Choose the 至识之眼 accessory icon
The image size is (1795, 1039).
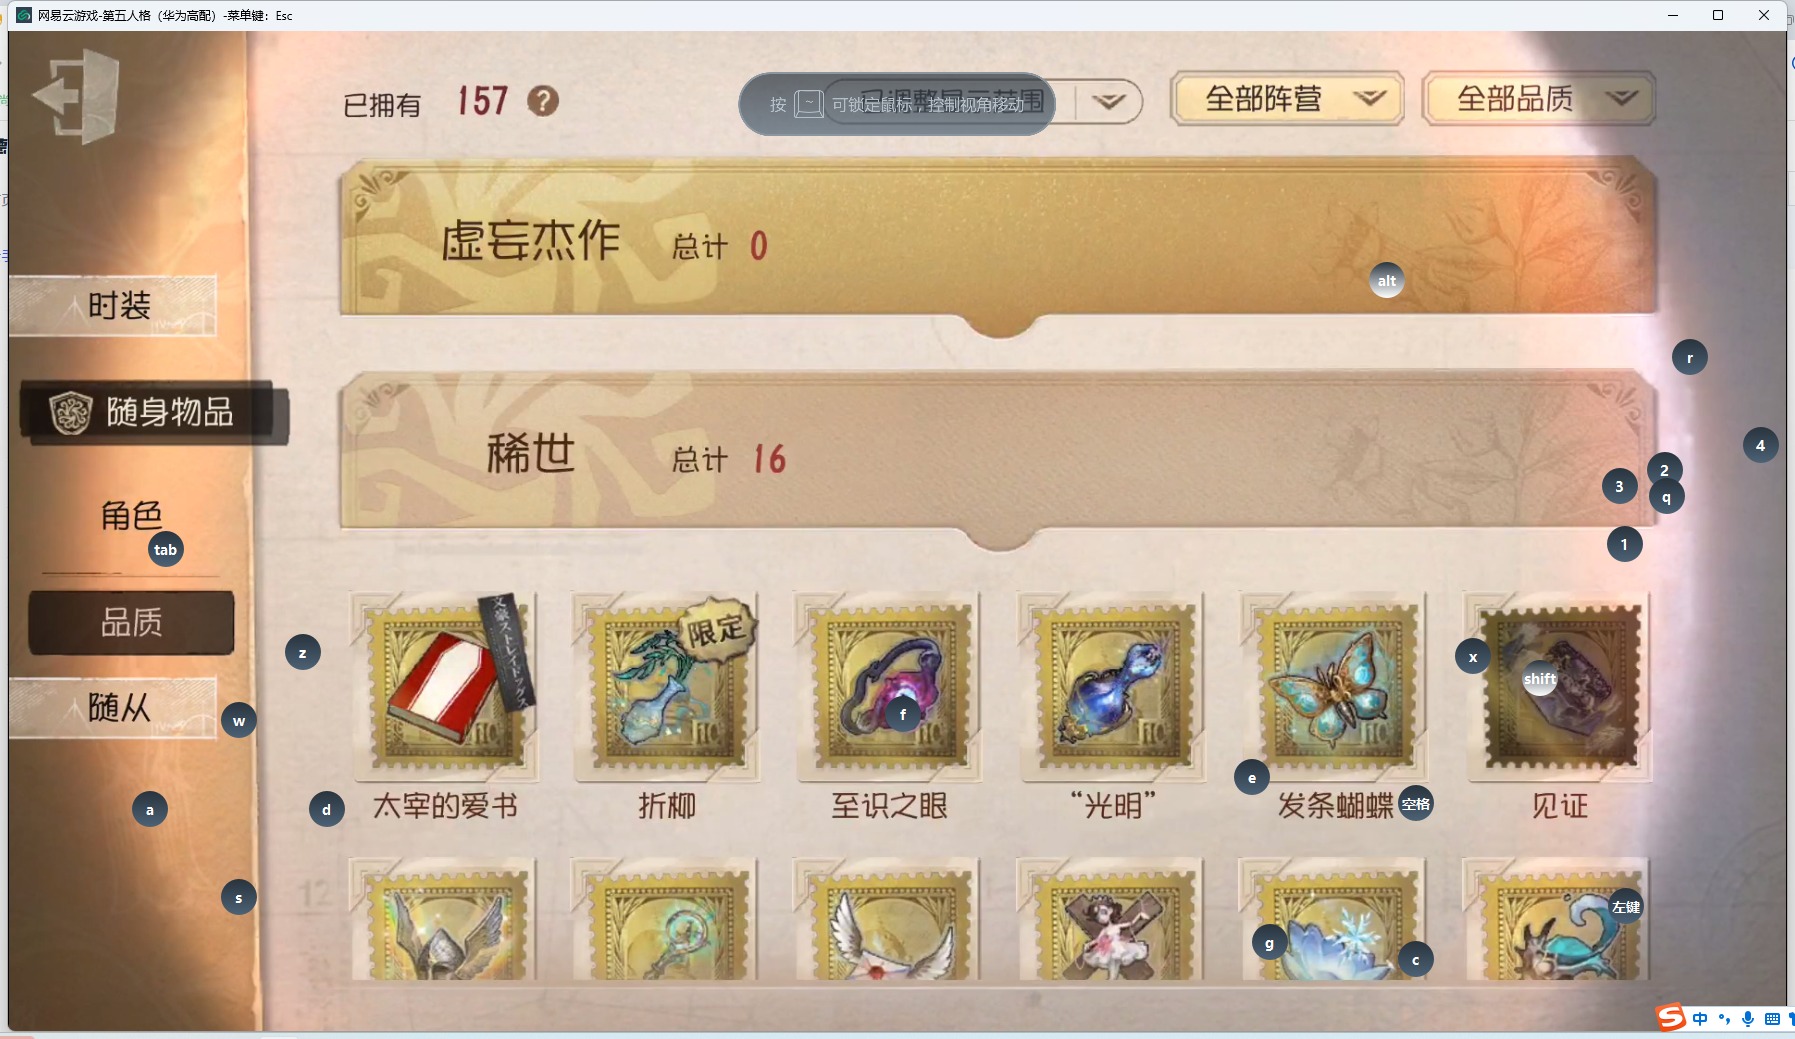(x=889, y=686)
